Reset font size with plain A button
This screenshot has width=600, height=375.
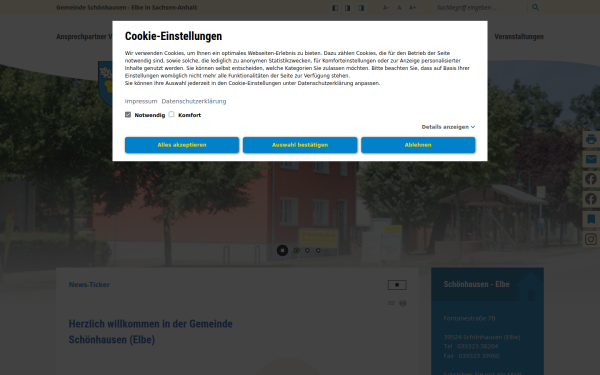tap(399, 8)
